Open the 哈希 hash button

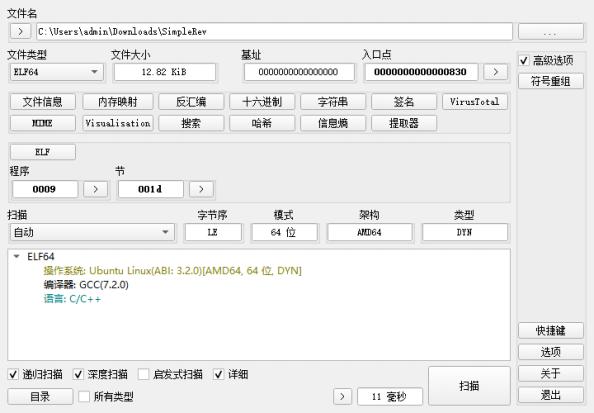262,123
